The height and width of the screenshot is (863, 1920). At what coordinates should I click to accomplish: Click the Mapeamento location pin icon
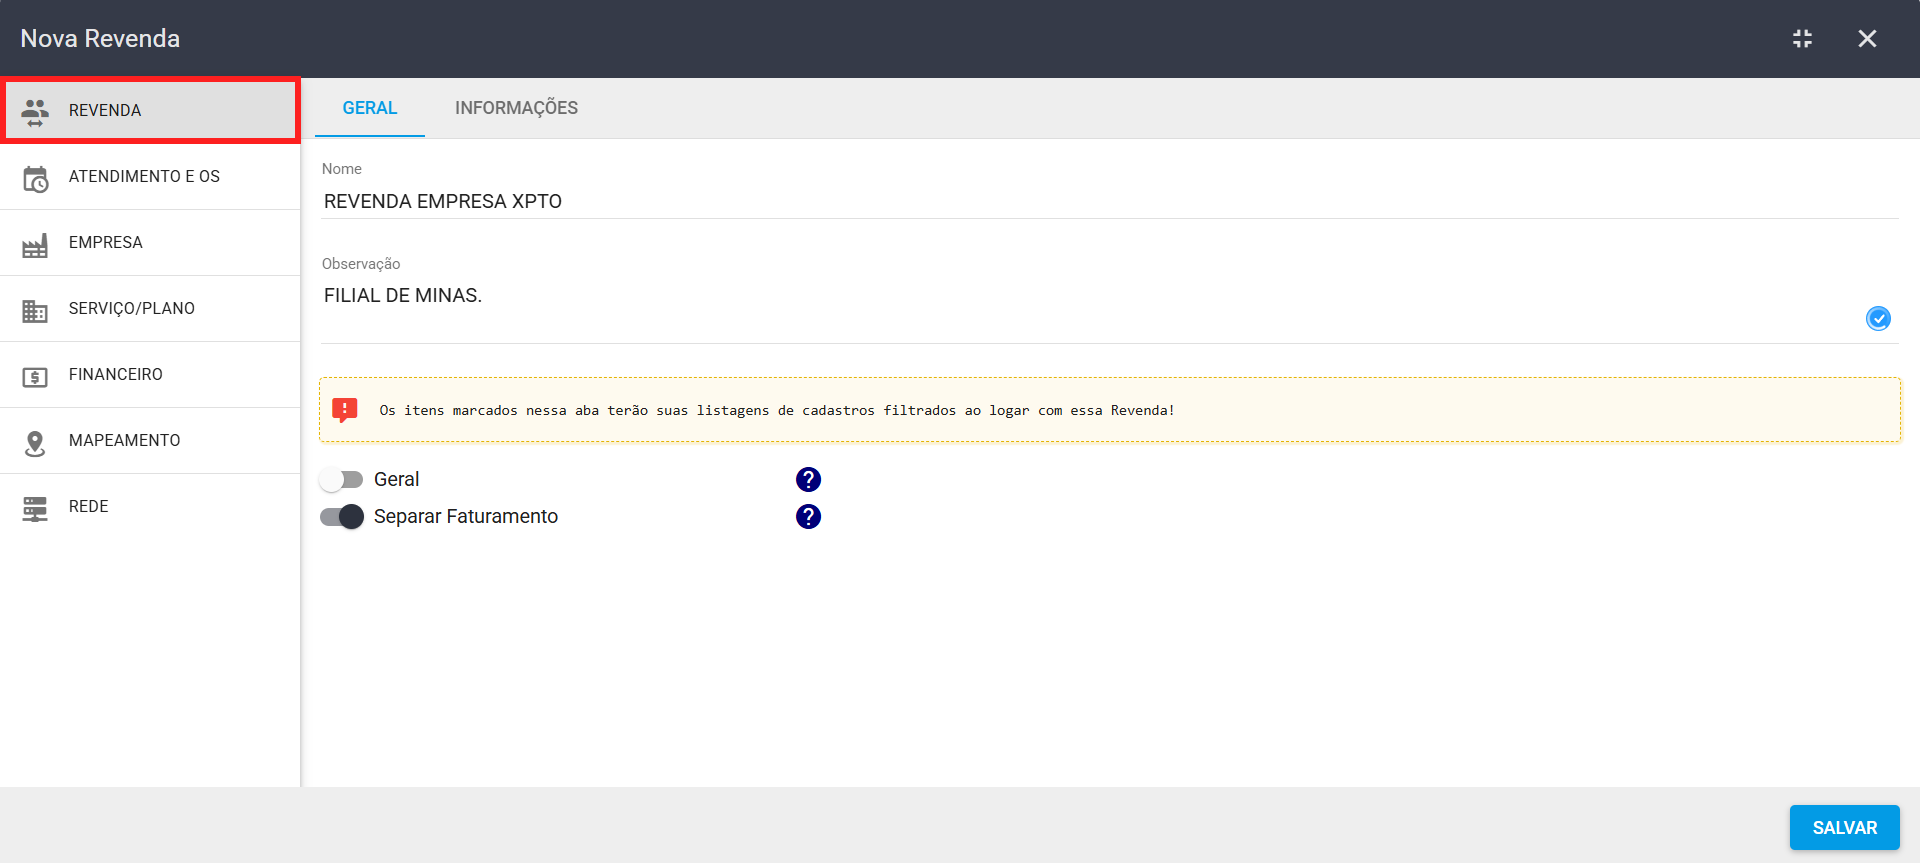35,442
